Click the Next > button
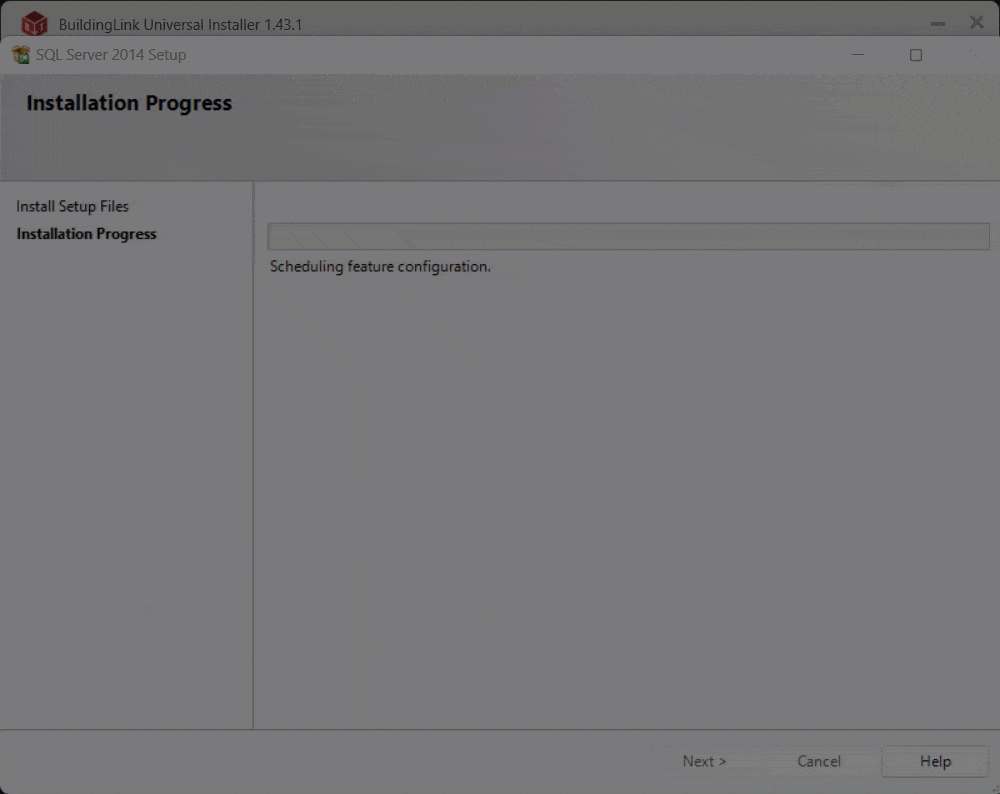This screenshot has height=794, width=1000. 704,761
